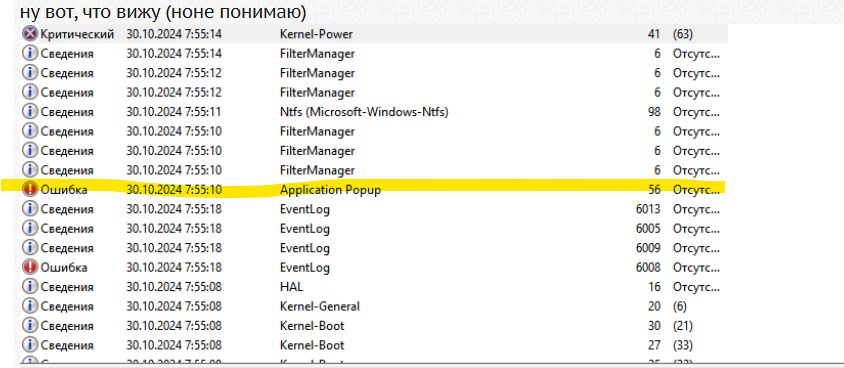
Task: Click the info icon on the EventLog 6013 row
Action: [30, 209]
